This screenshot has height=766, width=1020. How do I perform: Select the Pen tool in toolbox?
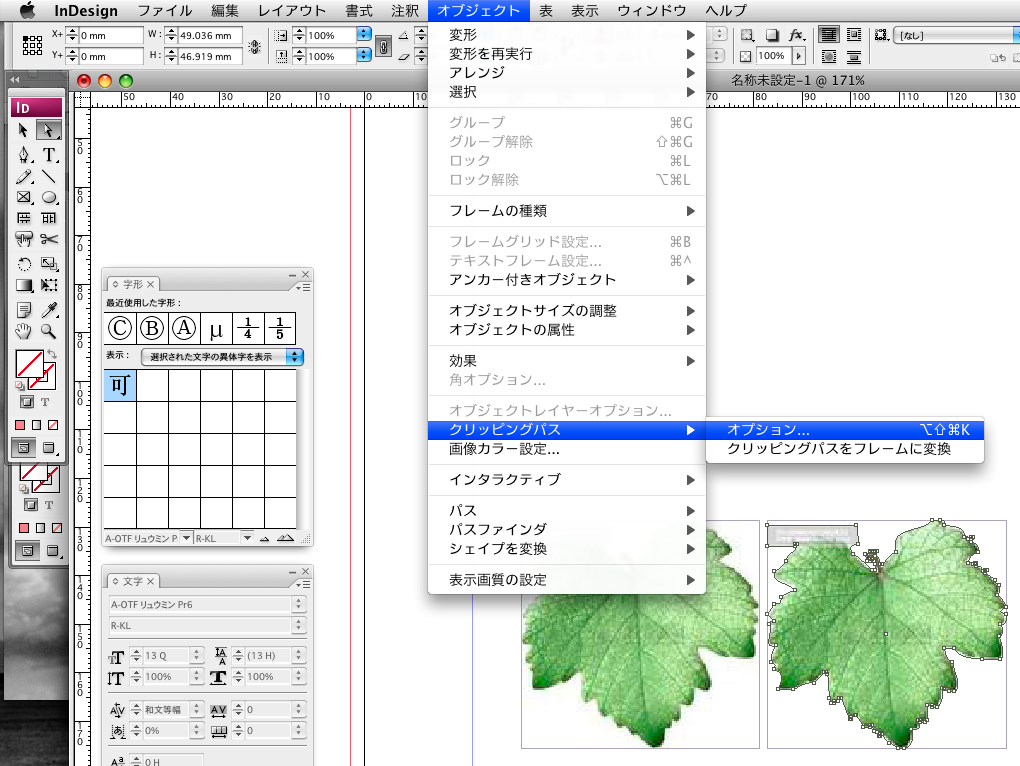point(24,154)
